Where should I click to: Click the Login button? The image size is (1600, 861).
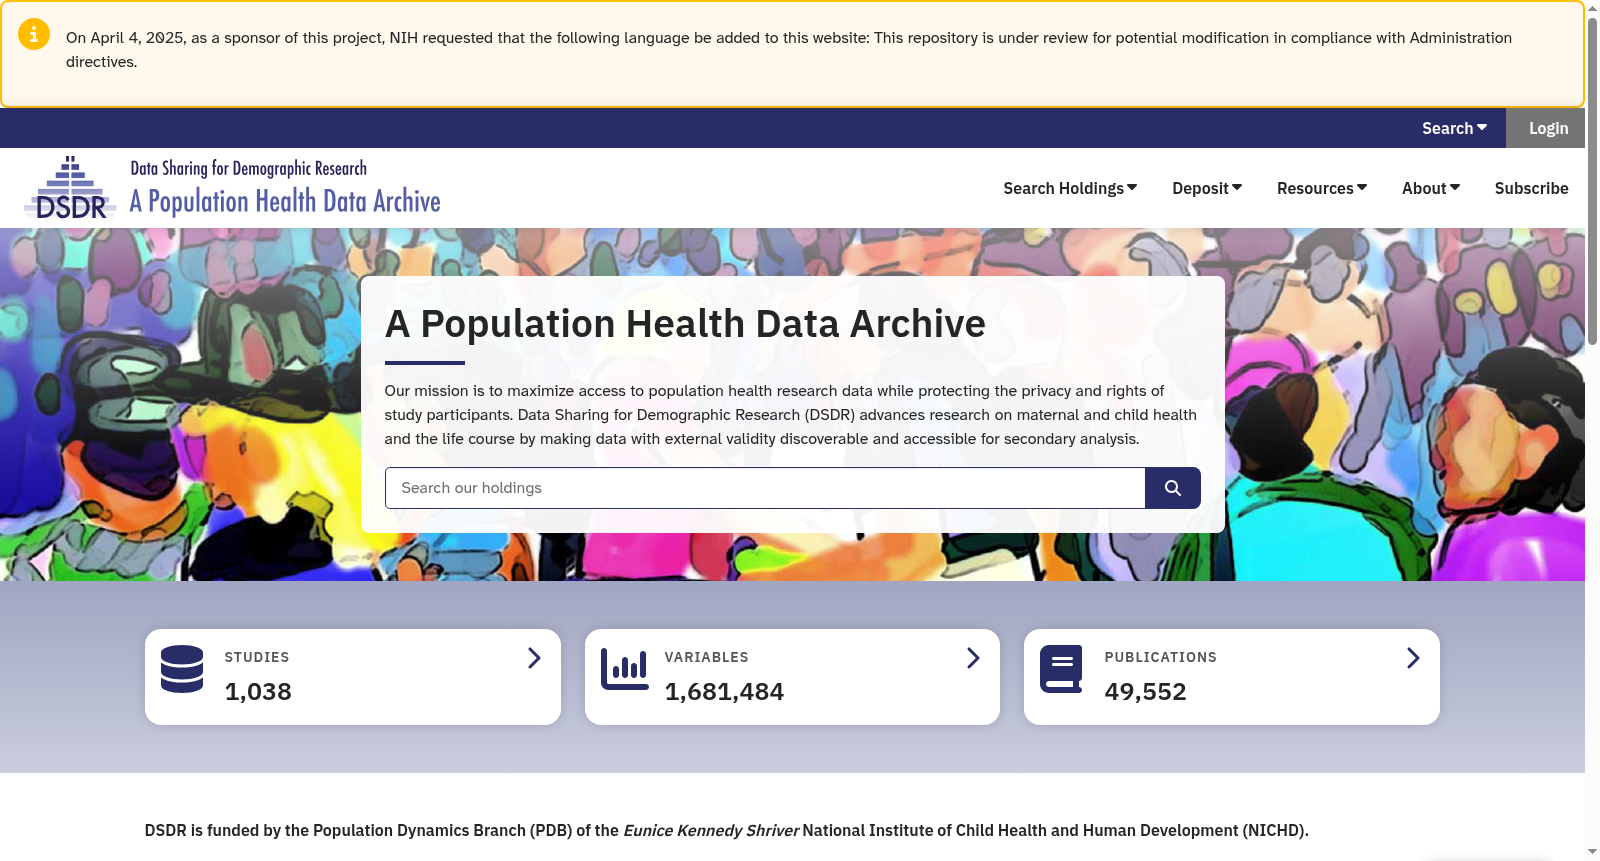click(x=1547, y=128)
